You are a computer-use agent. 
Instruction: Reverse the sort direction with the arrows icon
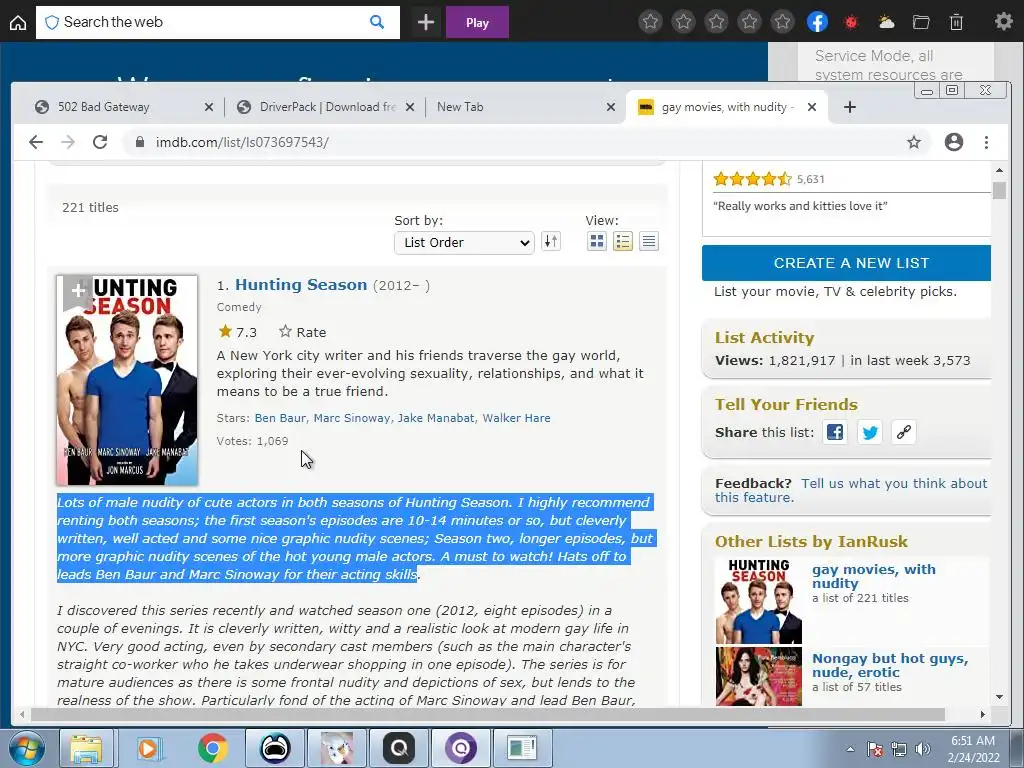(x=551, y=242)
